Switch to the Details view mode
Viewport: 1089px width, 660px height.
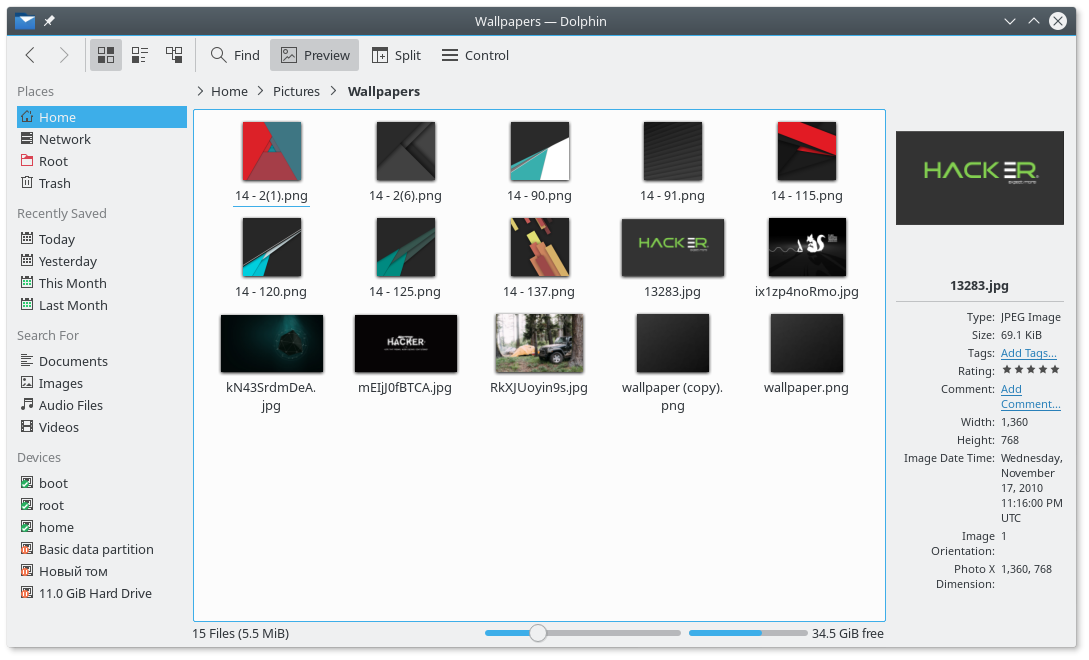click(173, 55)
